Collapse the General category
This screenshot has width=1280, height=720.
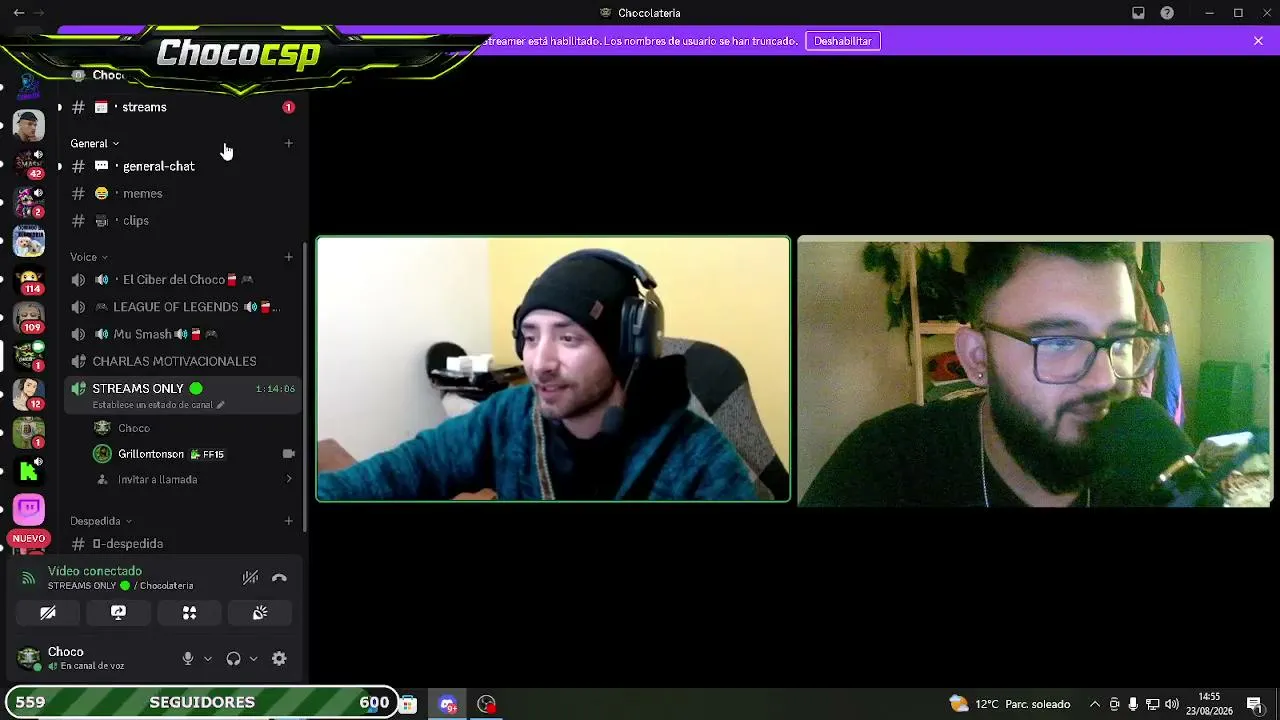tap(94, 143)
